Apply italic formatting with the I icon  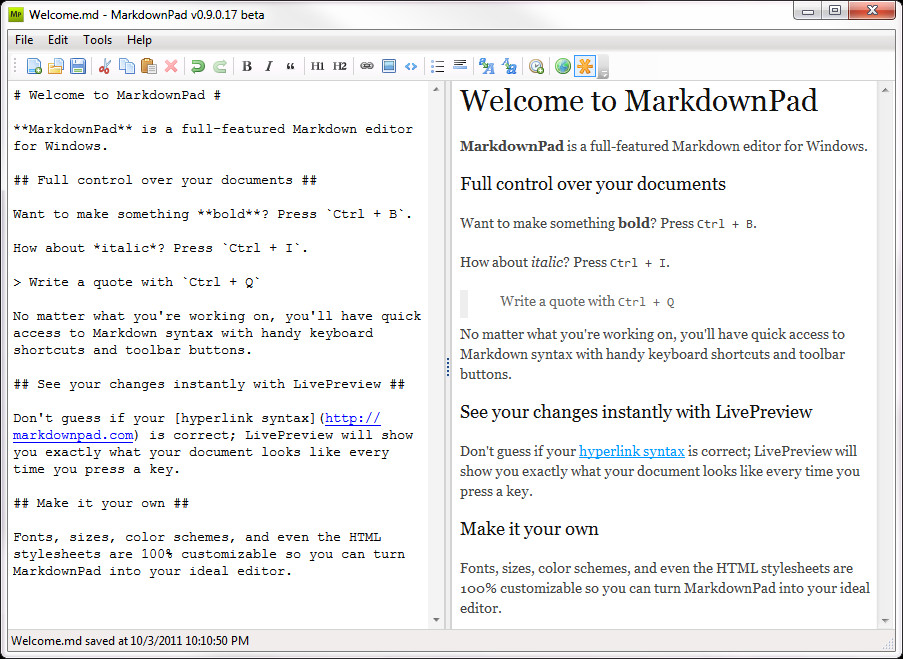268,66
